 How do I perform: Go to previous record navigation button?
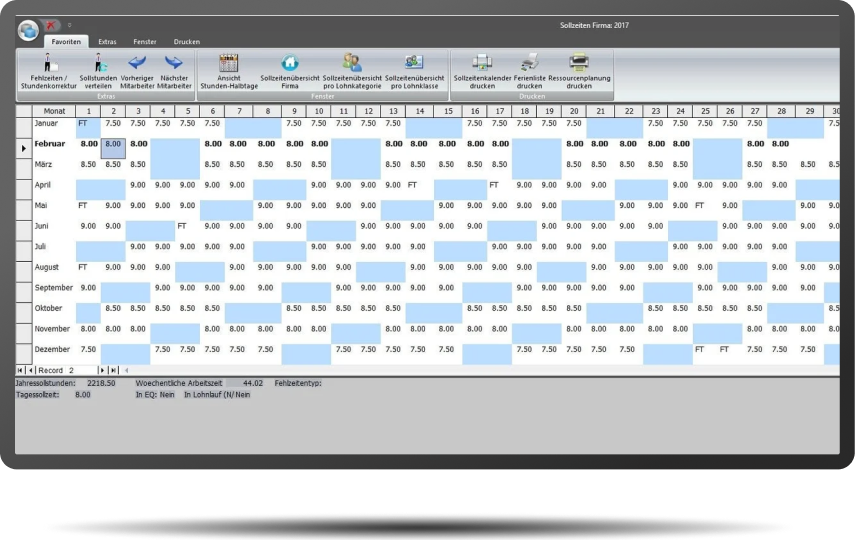coord(31,370)
